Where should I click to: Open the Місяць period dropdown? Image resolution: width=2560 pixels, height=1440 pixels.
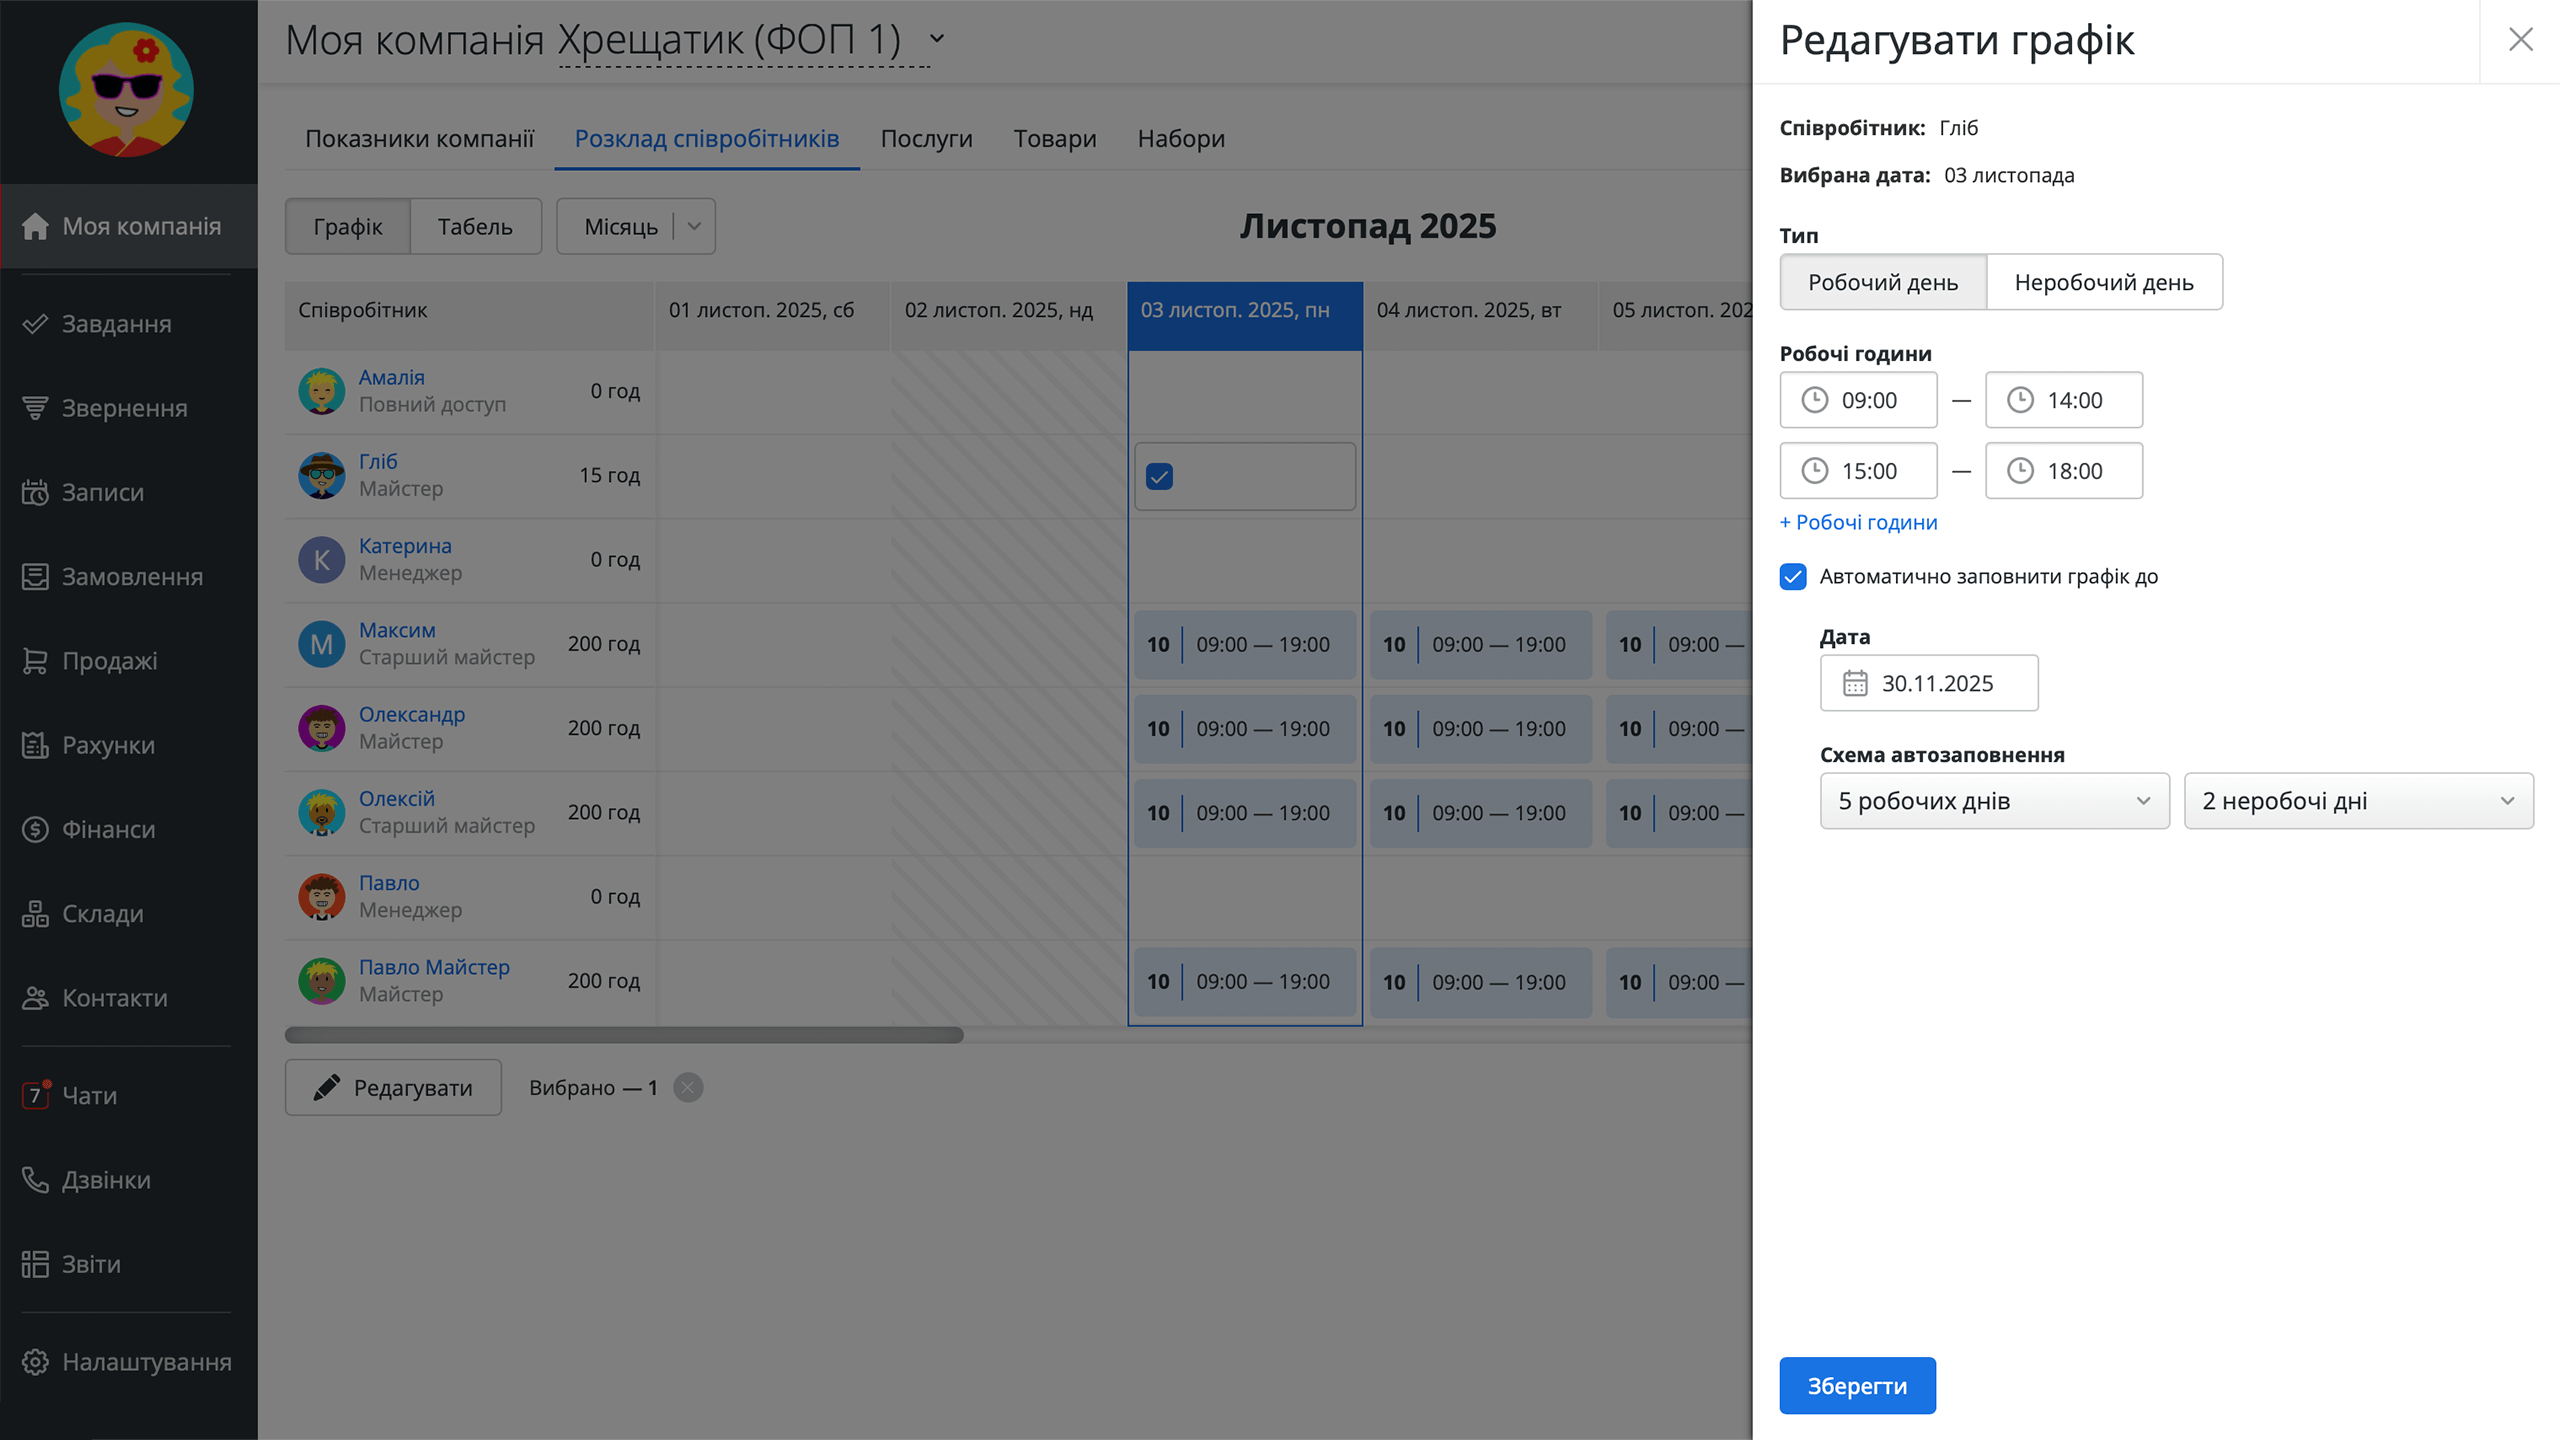point(636,227)
